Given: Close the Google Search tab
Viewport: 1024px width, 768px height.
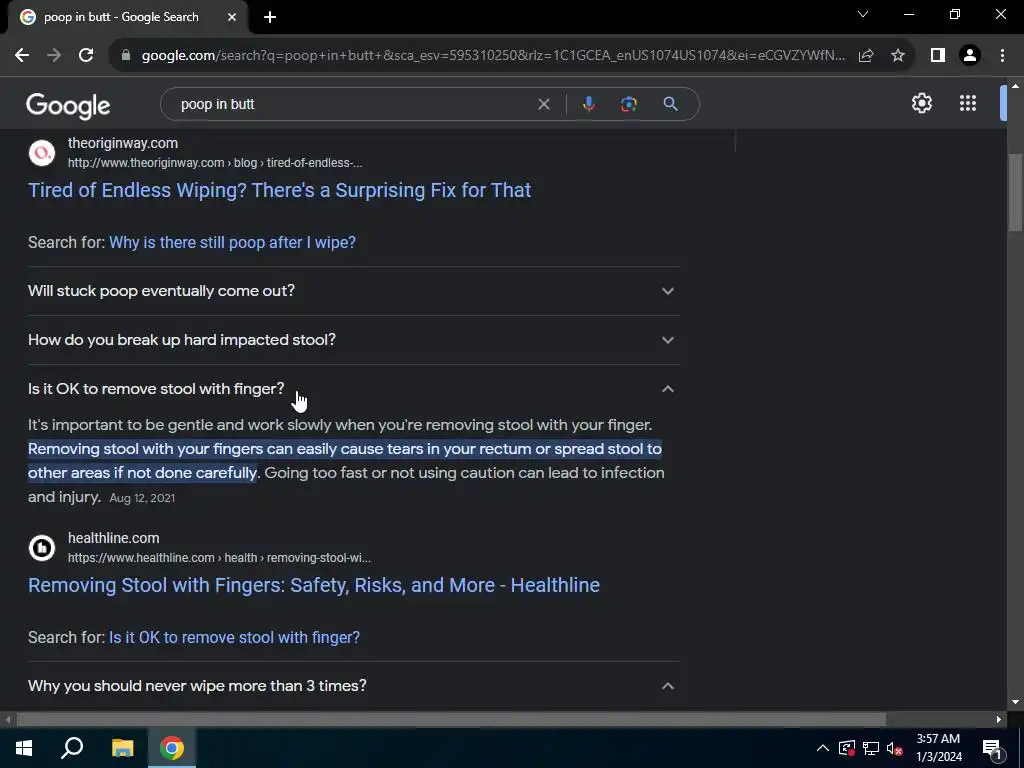Looking at the screenshot, I should pyautogui.click(x=232, y=17).
